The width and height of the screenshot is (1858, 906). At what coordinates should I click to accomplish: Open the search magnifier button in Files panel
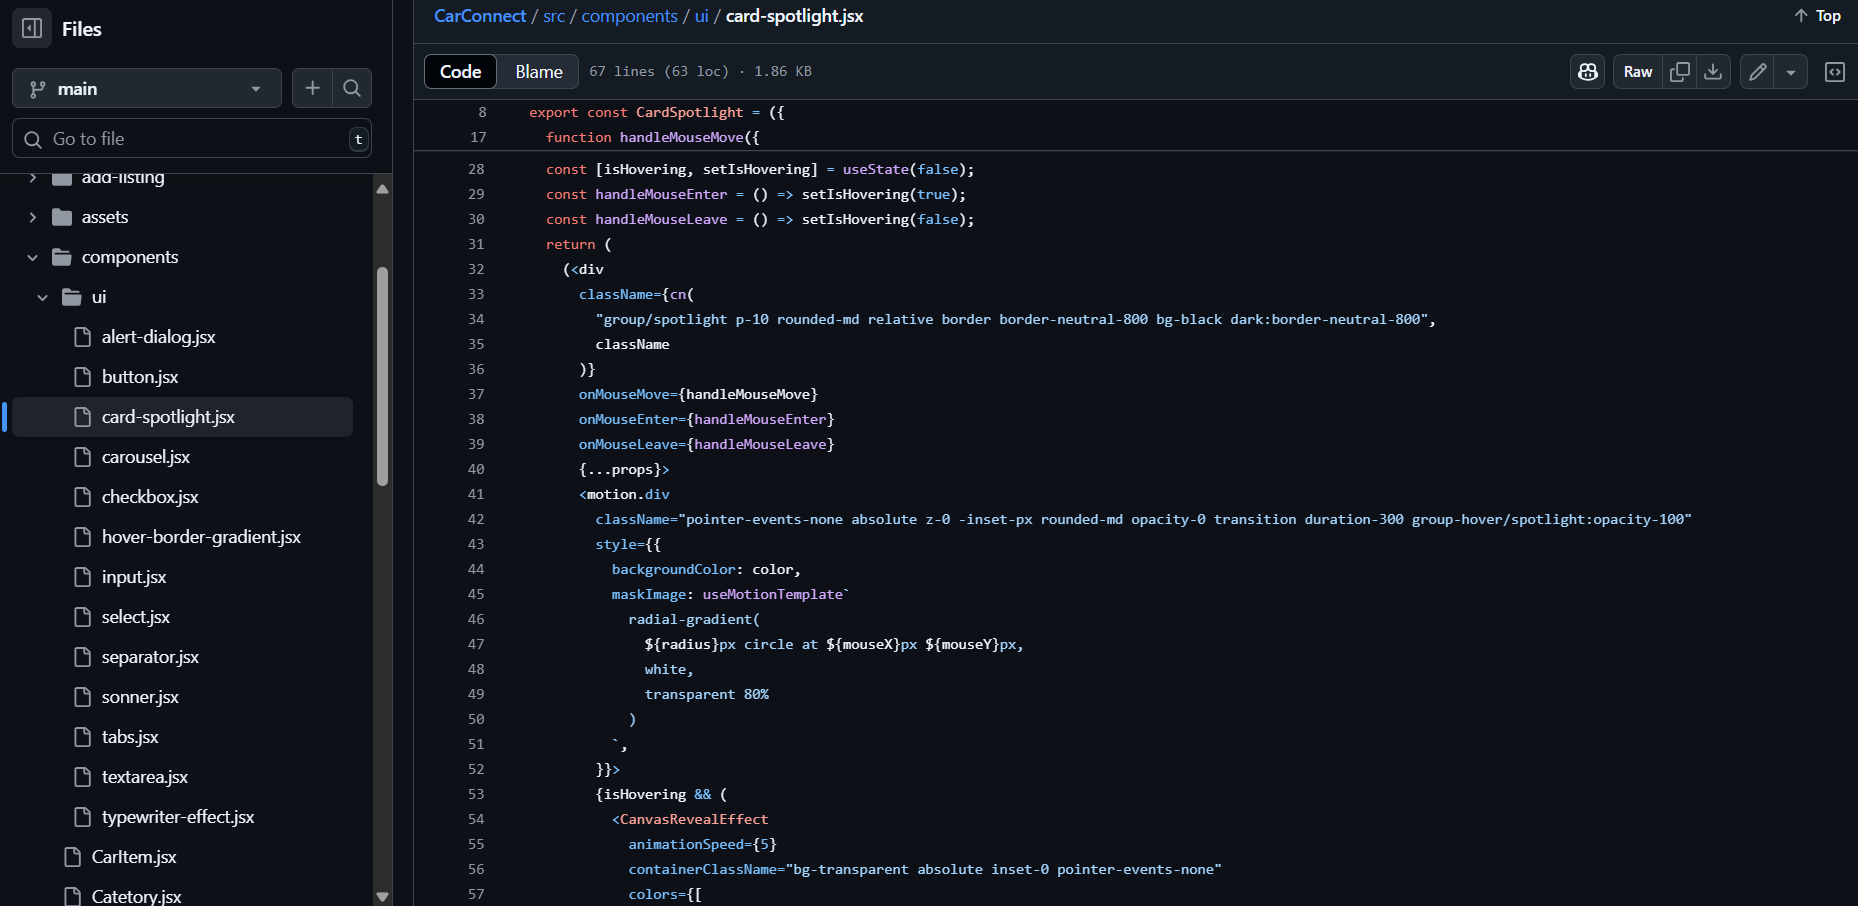point(352,88)
